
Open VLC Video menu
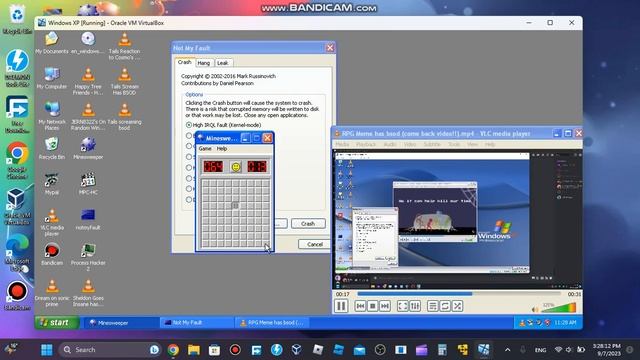(x=410, y=144)
